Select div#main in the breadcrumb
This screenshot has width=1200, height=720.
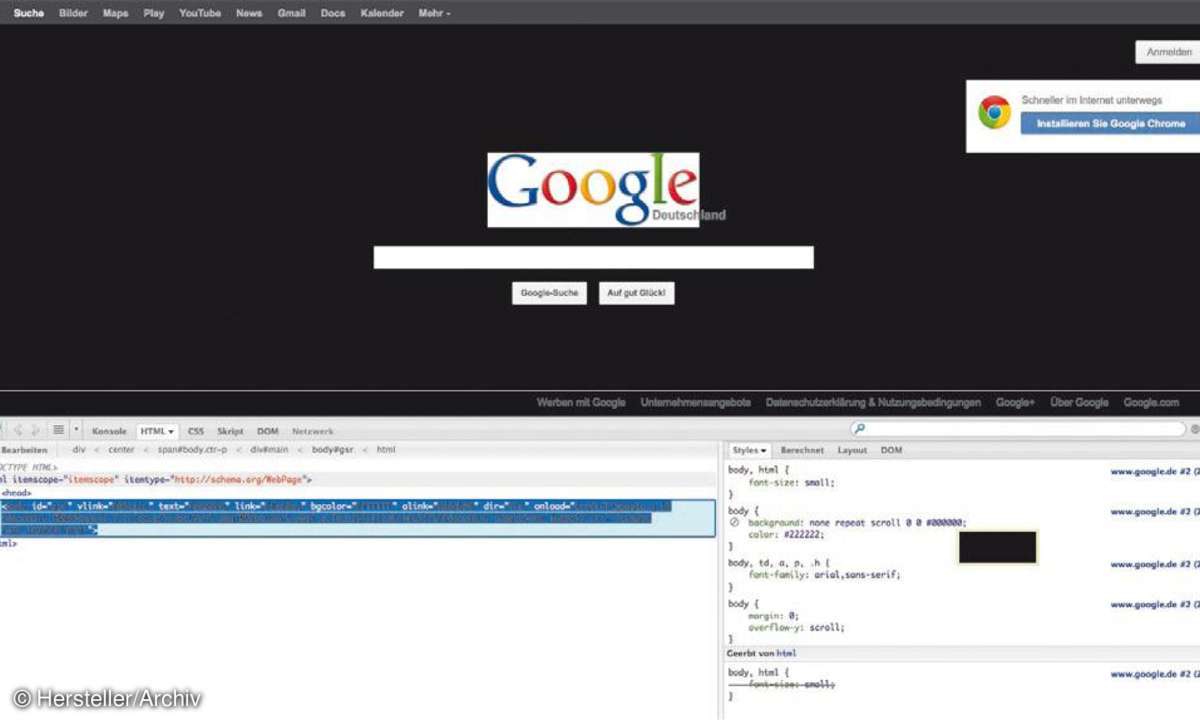pos(269,451)
